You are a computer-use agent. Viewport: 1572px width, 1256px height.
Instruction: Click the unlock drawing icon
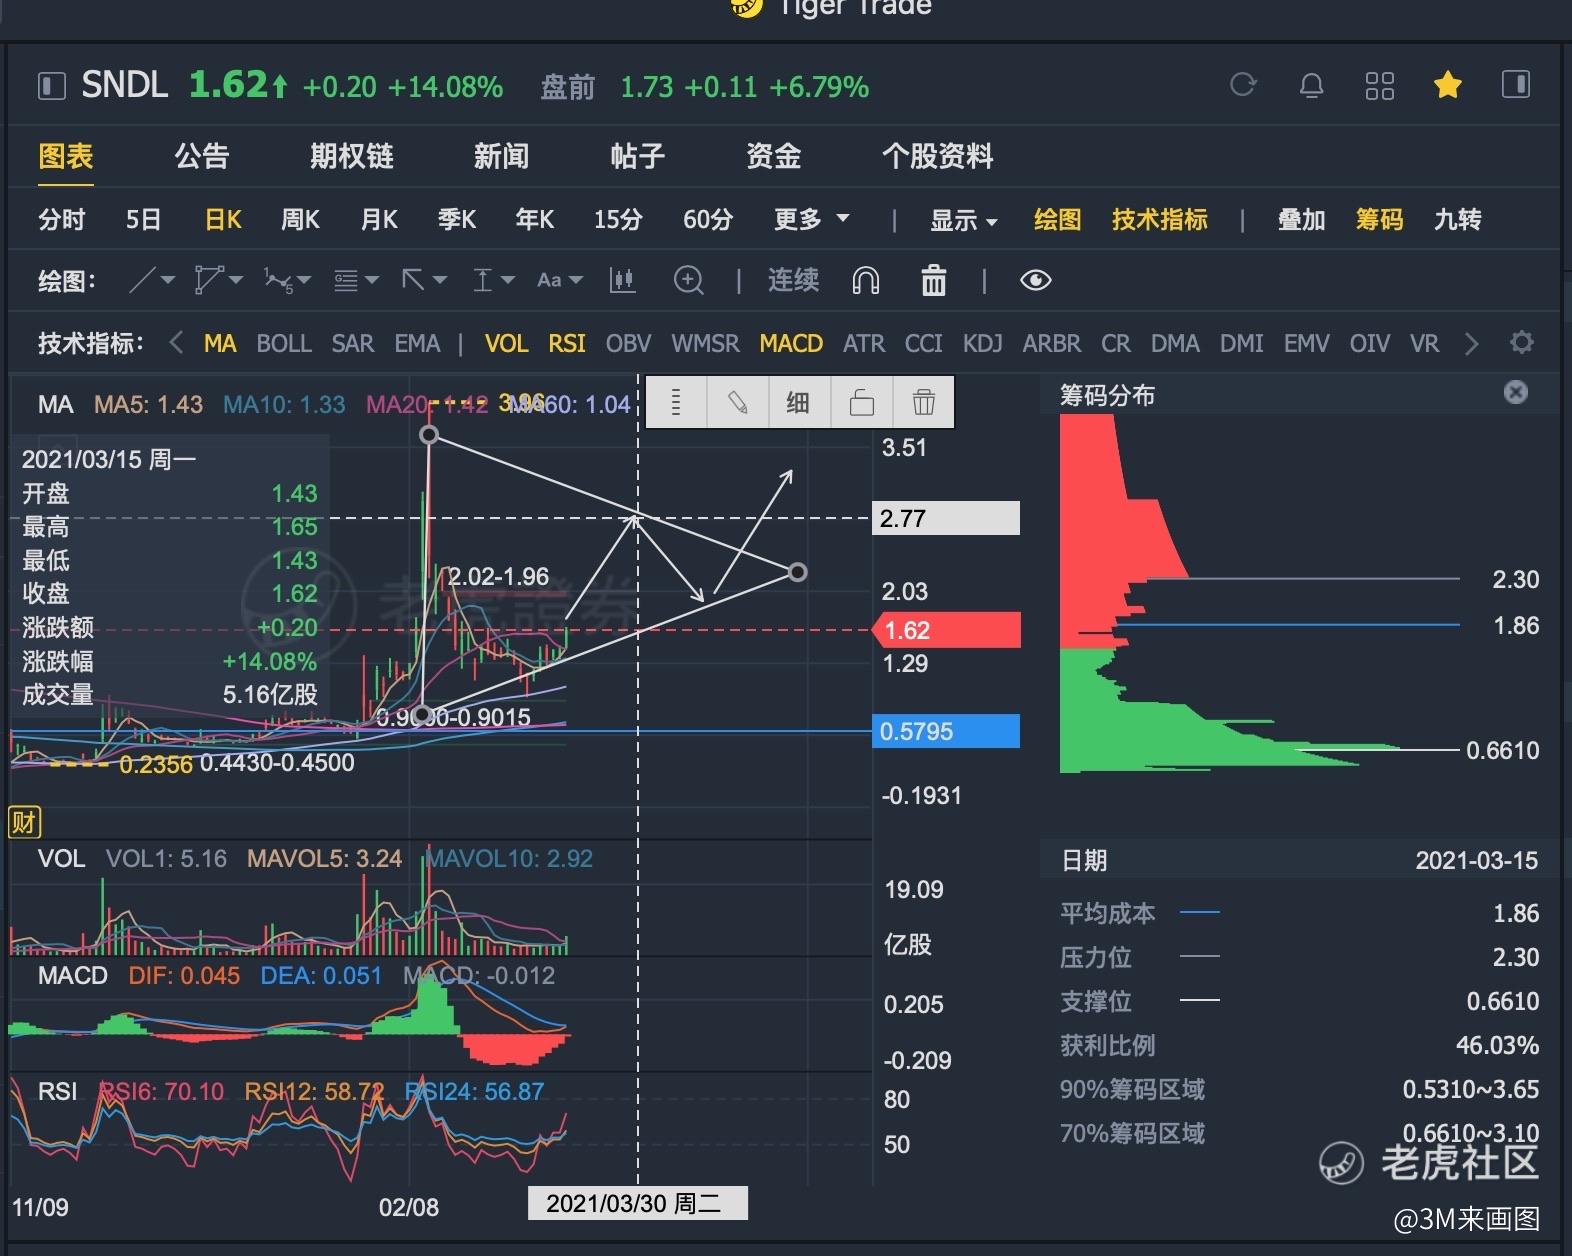(861, 402)
